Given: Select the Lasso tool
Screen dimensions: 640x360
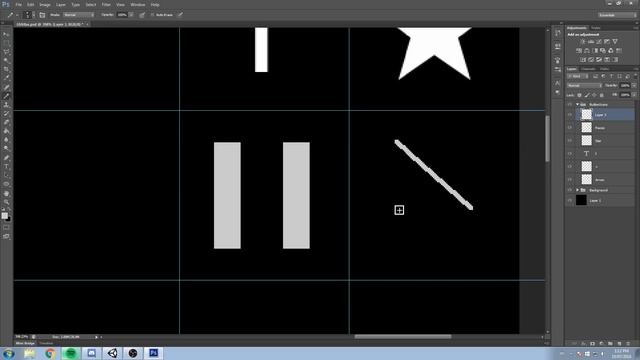Looking at the screenshot, I should point(6,52).
